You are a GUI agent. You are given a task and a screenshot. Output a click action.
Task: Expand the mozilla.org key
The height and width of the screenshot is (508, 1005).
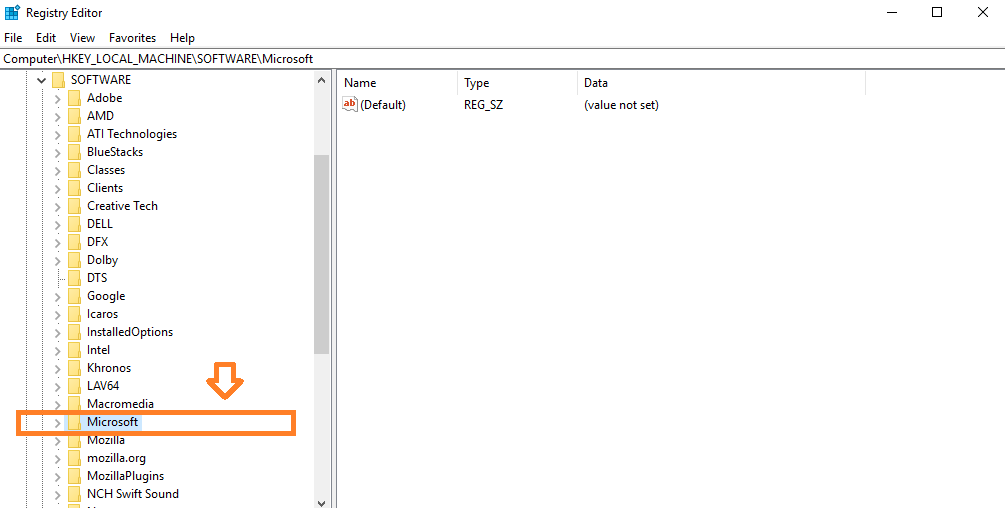58,459
